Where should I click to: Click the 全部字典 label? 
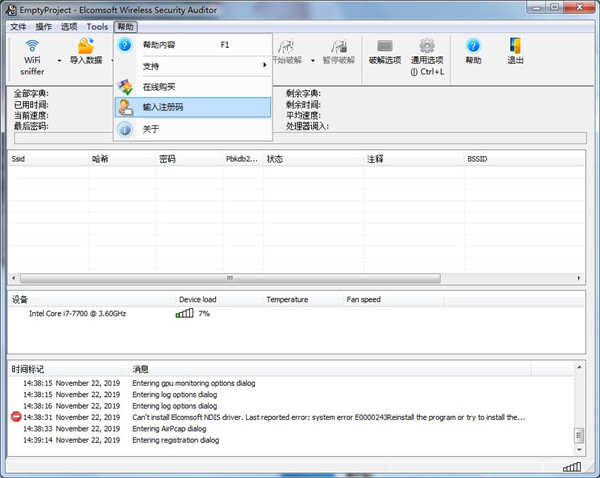click(31, 93)
